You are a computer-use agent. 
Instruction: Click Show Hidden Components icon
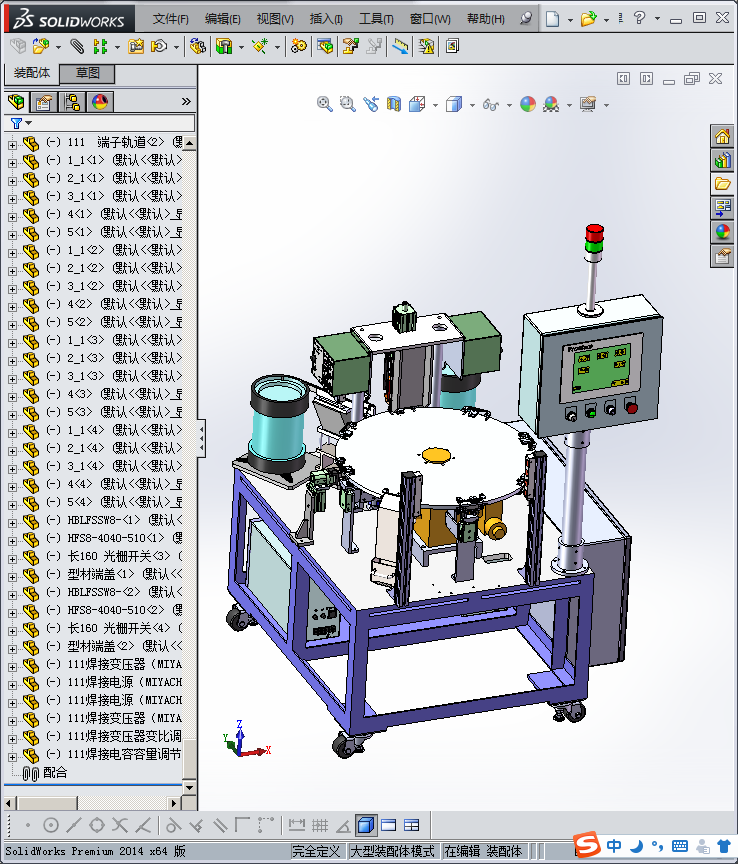[x=197, y=46]
